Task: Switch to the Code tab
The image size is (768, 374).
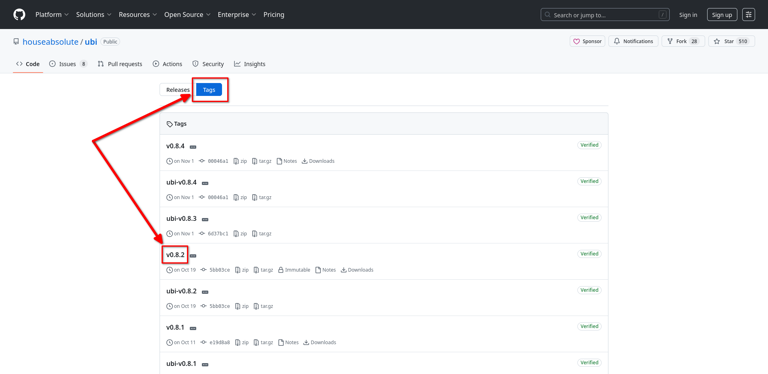Action: (28, 64)
